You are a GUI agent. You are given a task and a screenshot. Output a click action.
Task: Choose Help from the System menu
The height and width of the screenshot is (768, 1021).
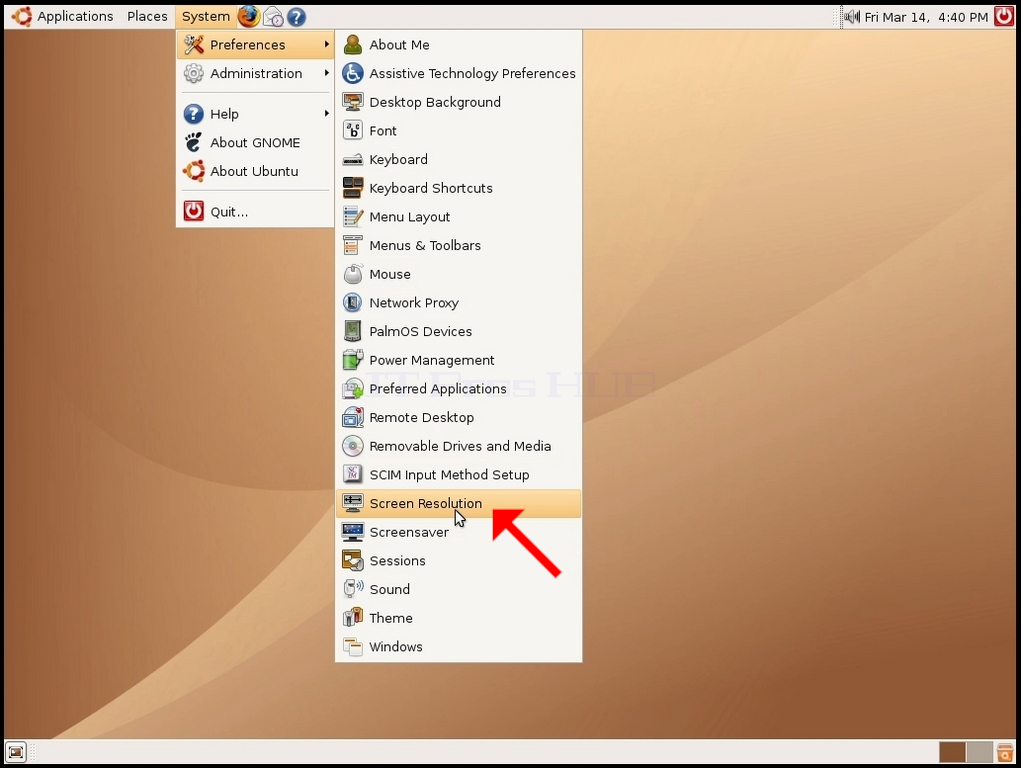(255, 114)
